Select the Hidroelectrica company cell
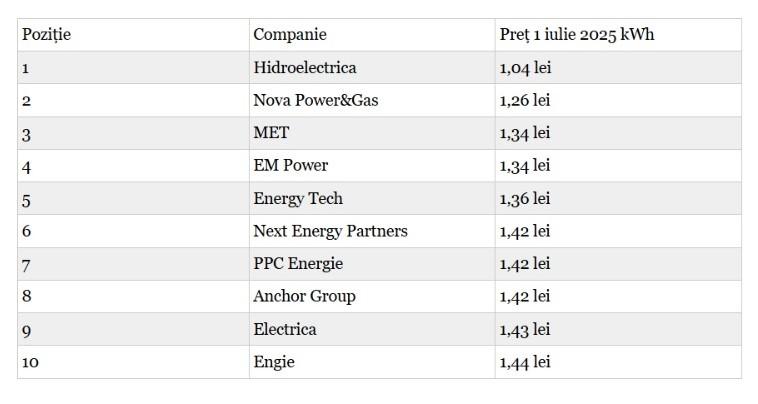The image size is (758, 404). (305, 68)
